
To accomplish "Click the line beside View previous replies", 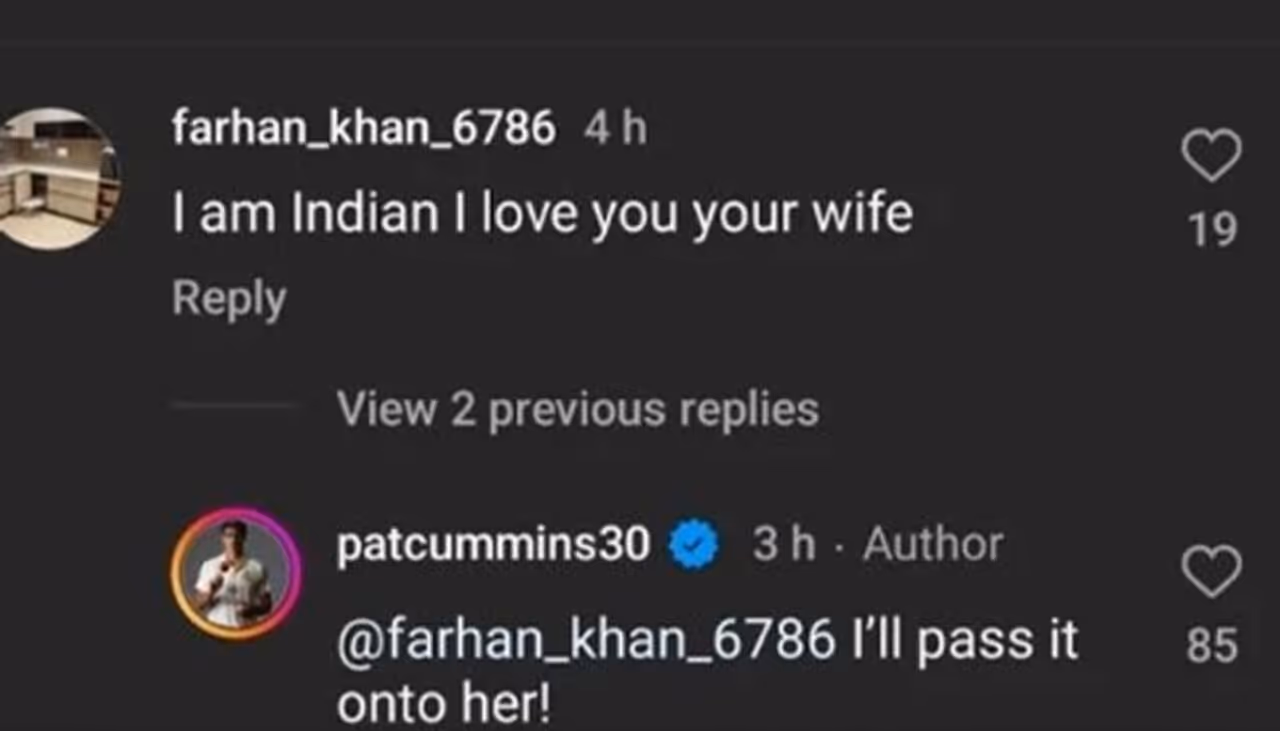I will (x=233, y=407).
